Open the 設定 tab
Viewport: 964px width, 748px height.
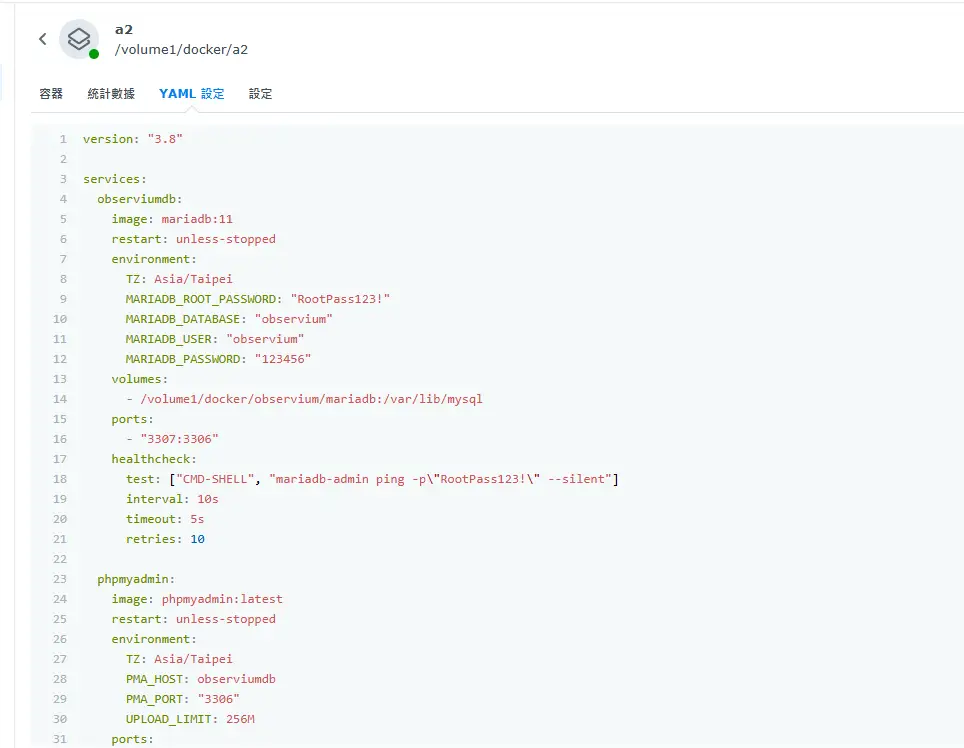tap(261, 93)
